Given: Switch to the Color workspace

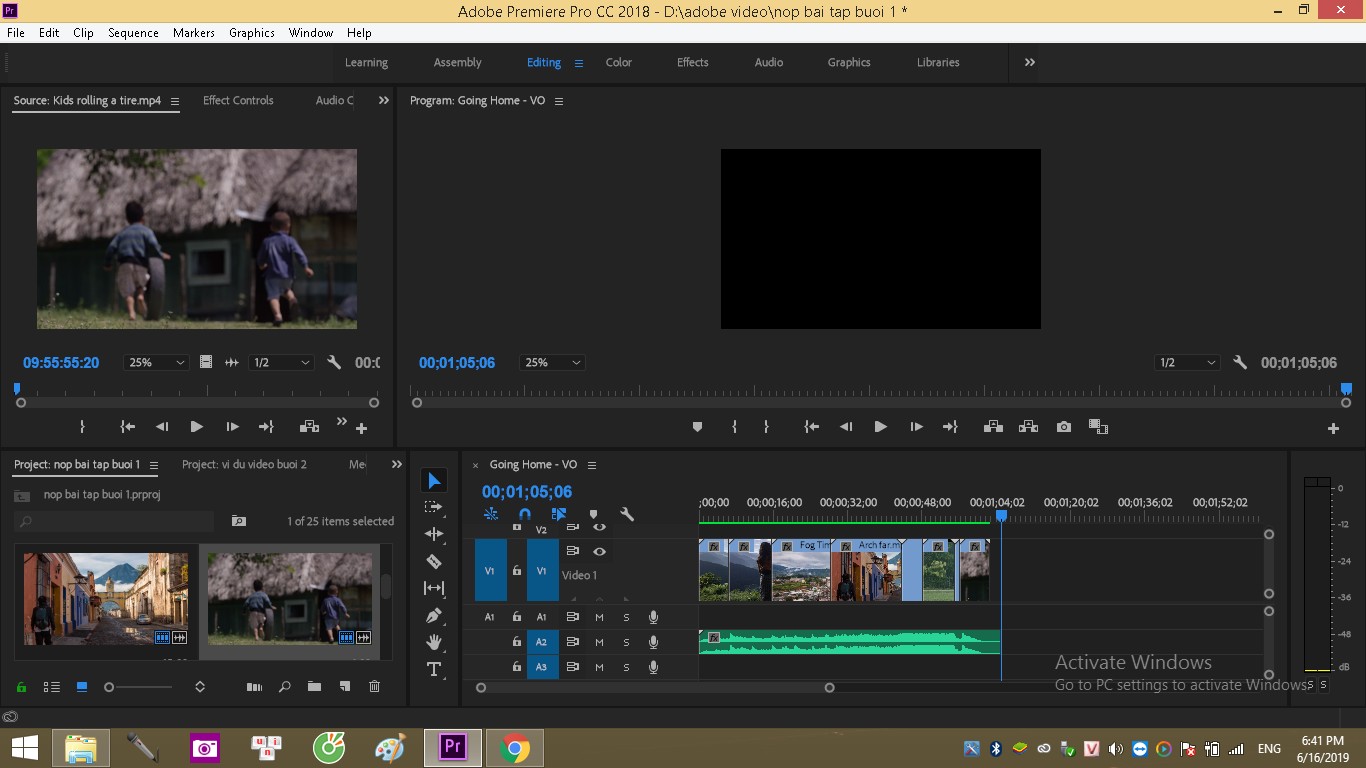Looking at the screenshot, I should (x=619, y=62).
